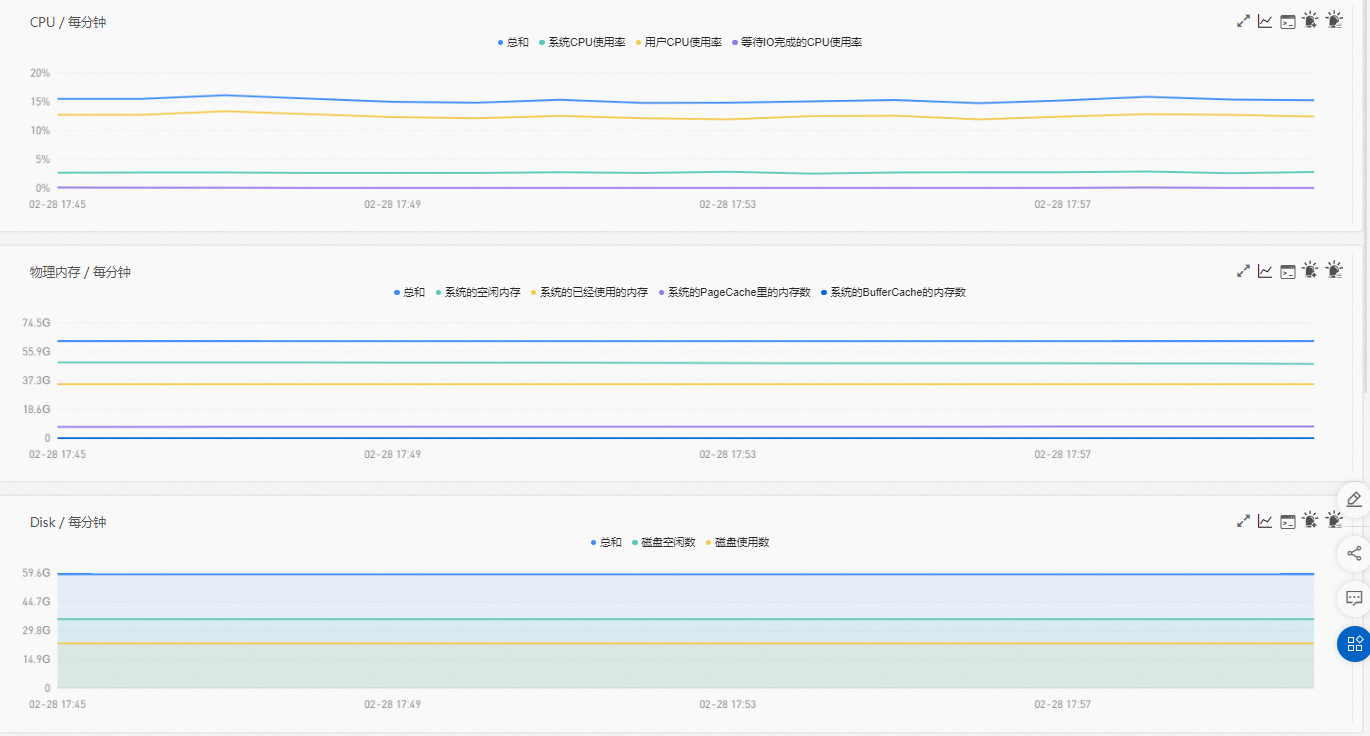Toggle 系统的空闲内存 legend series

[478, 292]
